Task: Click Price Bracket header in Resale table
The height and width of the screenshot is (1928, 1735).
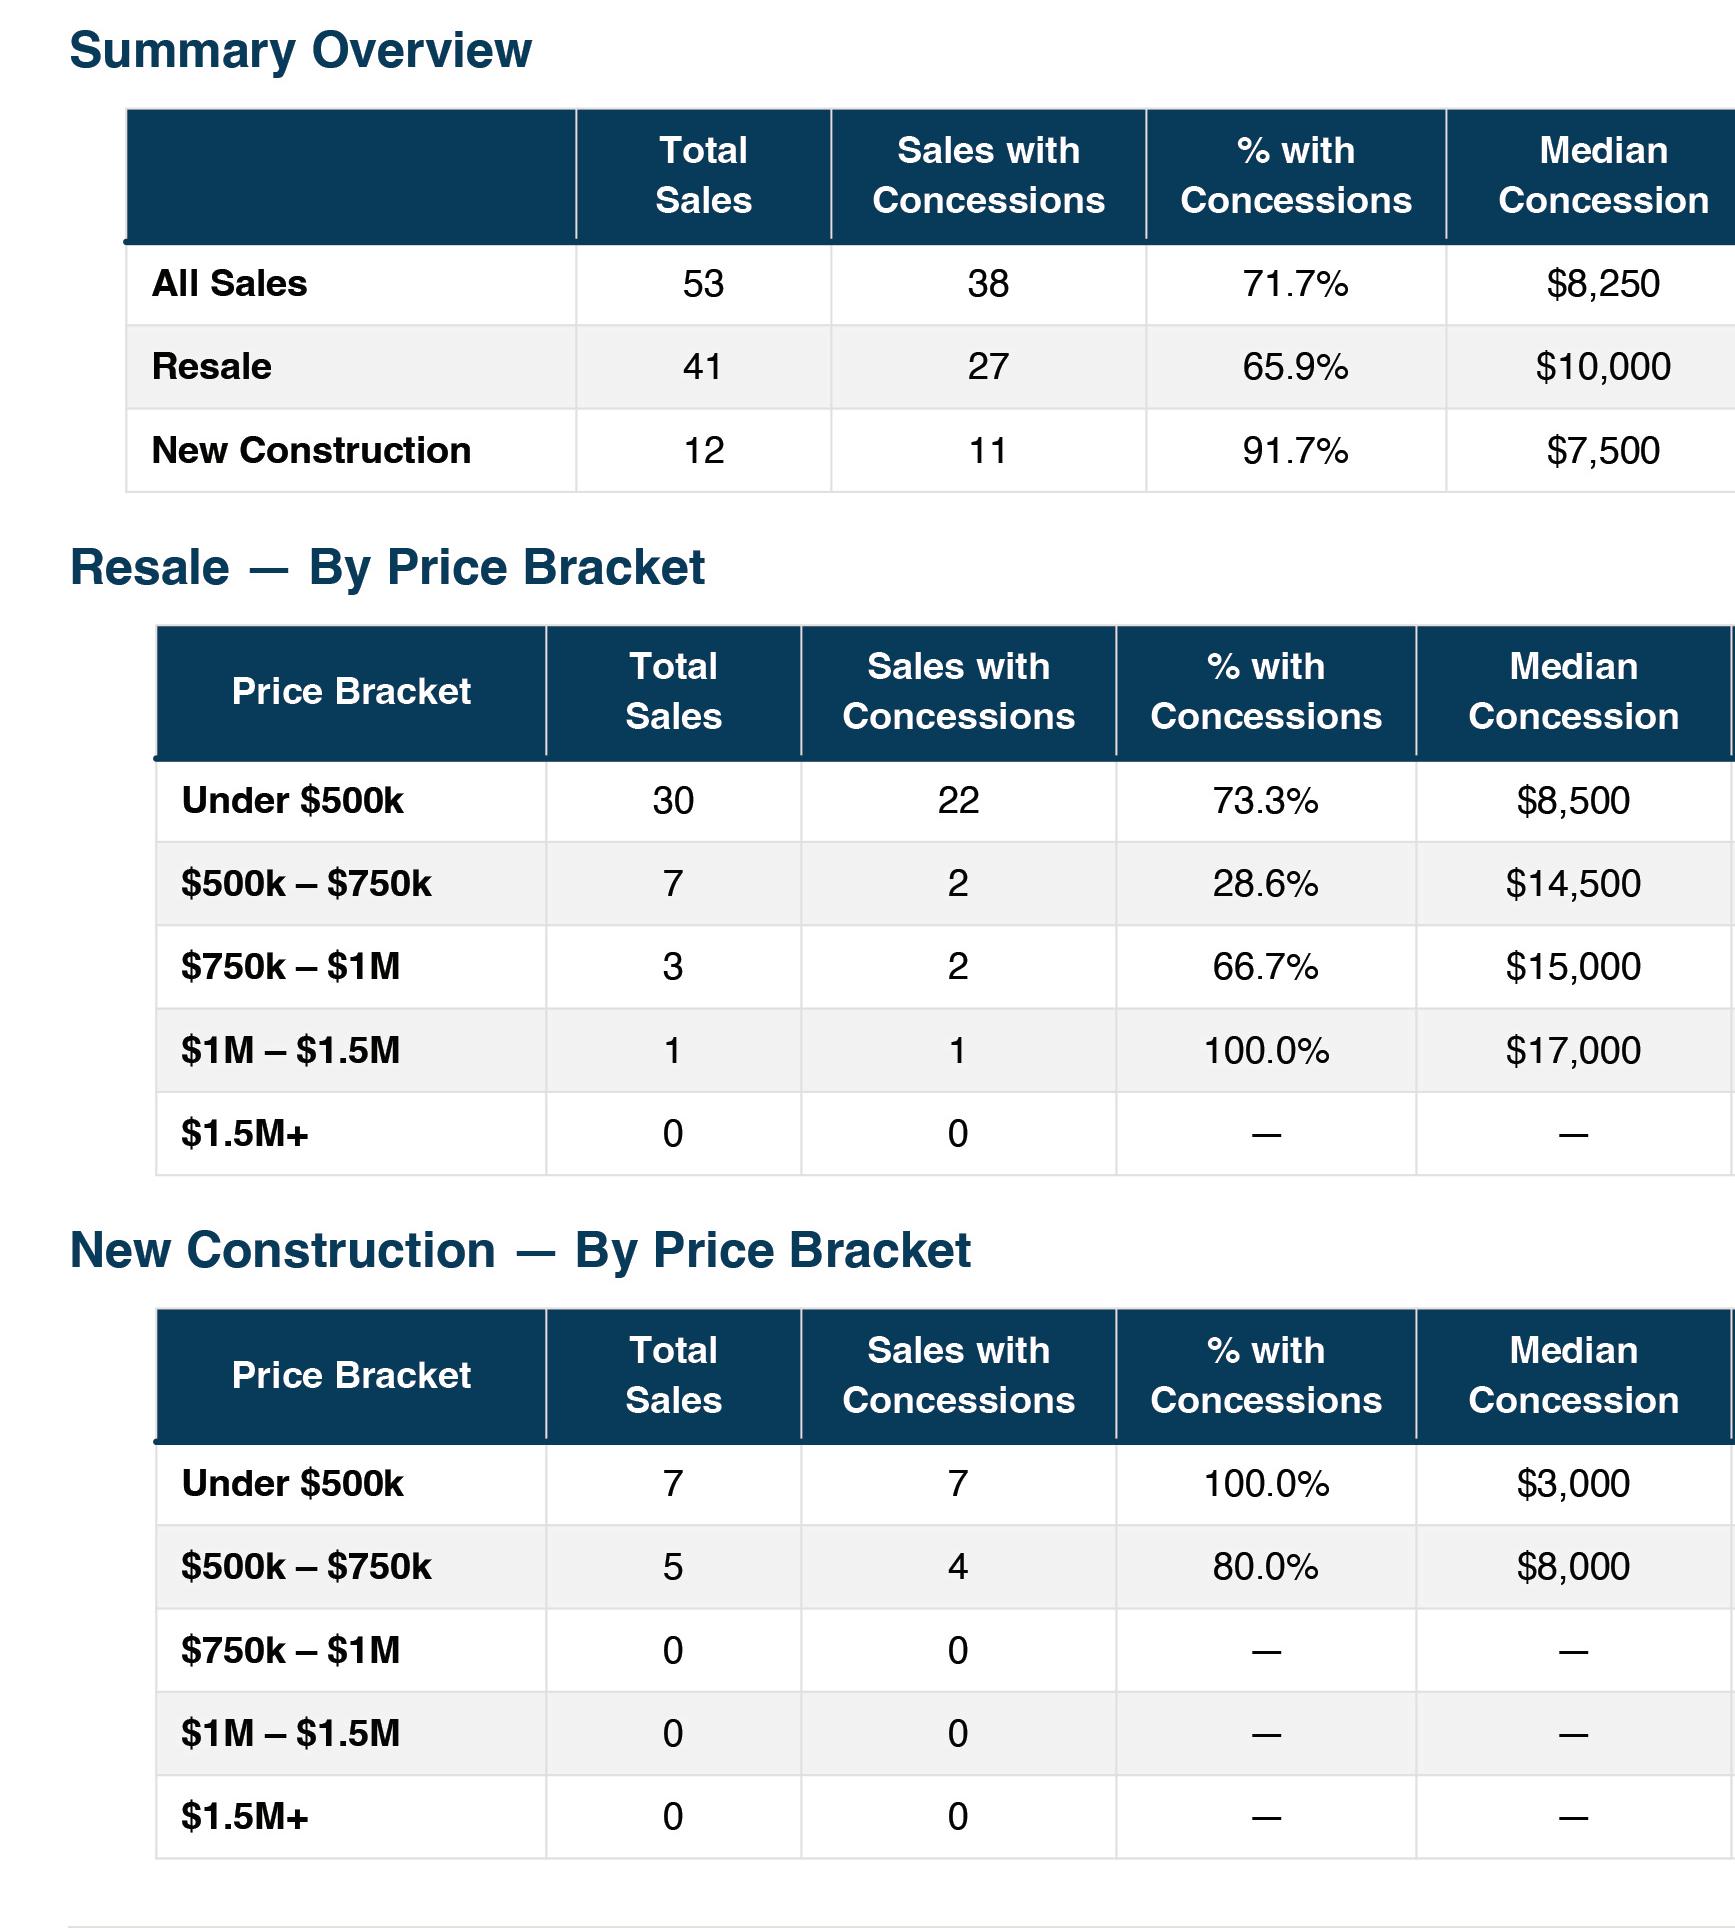Action: tap(351, 691)
